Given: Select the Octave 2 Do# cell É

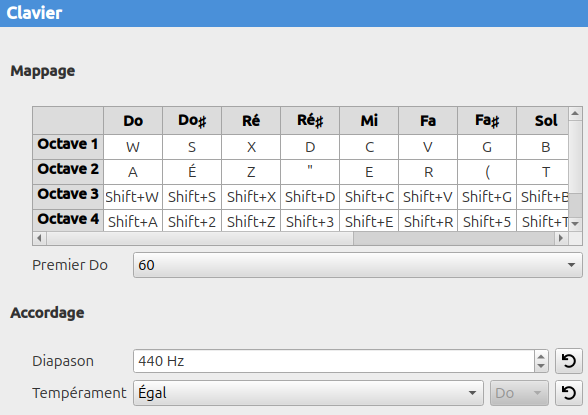Looking at the screenshot, I should [192, 172].
